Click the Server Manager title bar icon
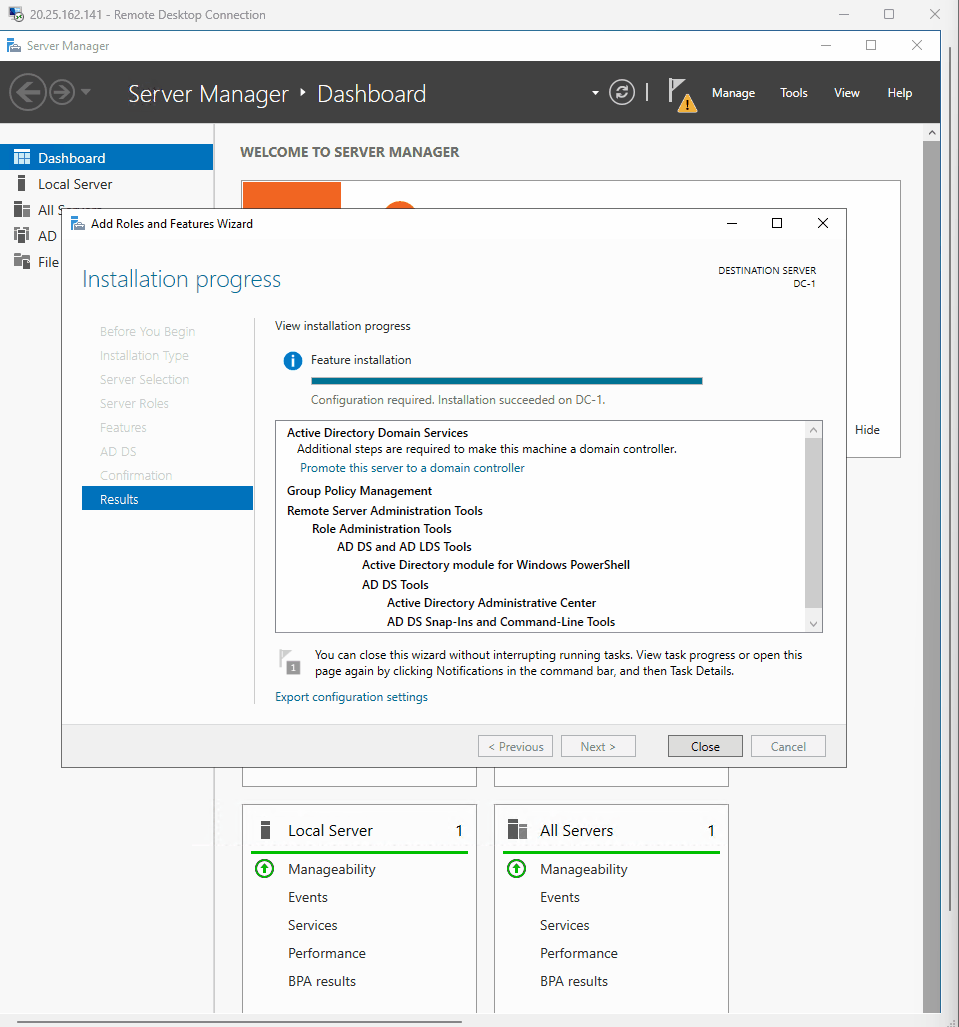 [x=14, y=45]
